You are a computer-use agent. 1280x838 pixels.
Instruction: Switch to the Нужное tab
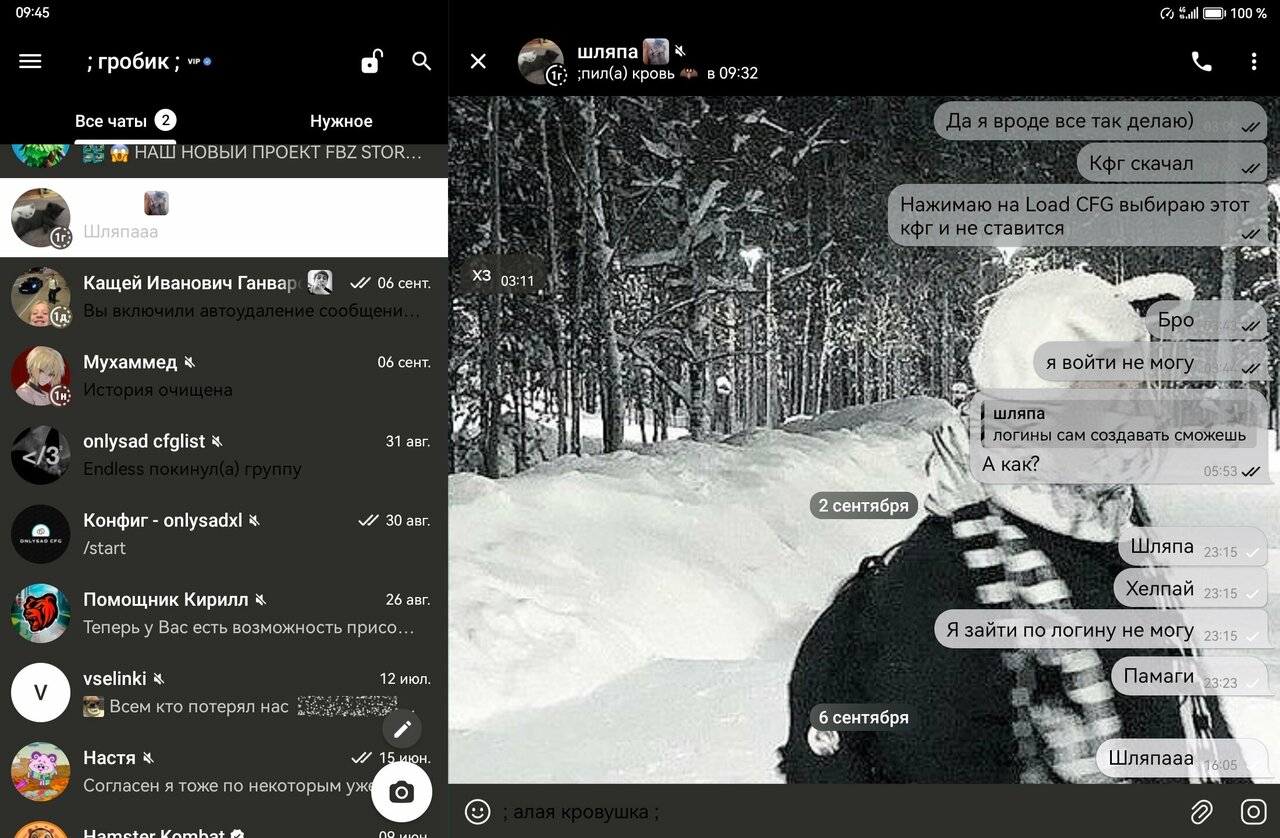341,121
